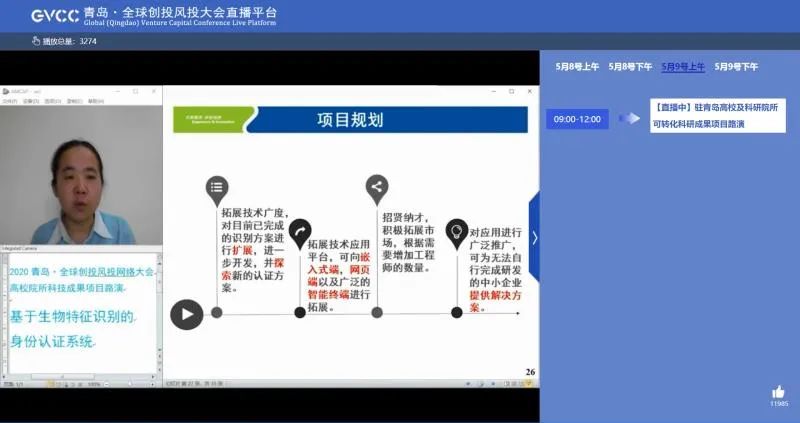
Task: Click the thumbs-up like icon
Action: coord(778,392)
